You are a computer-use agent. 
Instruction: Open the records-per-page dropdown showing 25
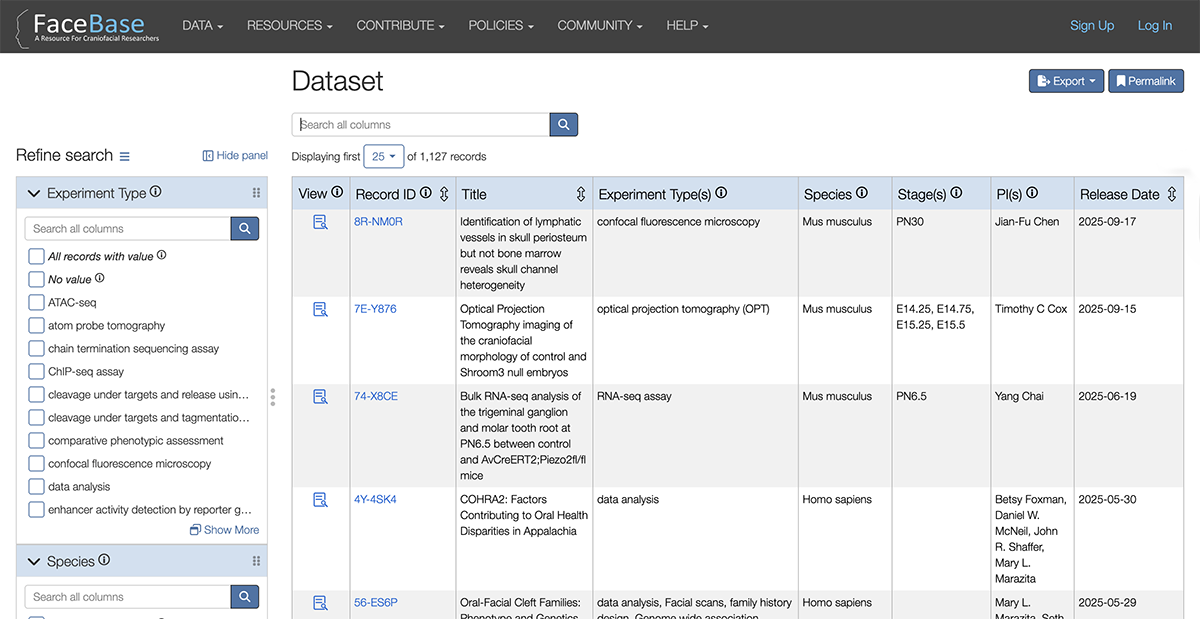point(383,156)
